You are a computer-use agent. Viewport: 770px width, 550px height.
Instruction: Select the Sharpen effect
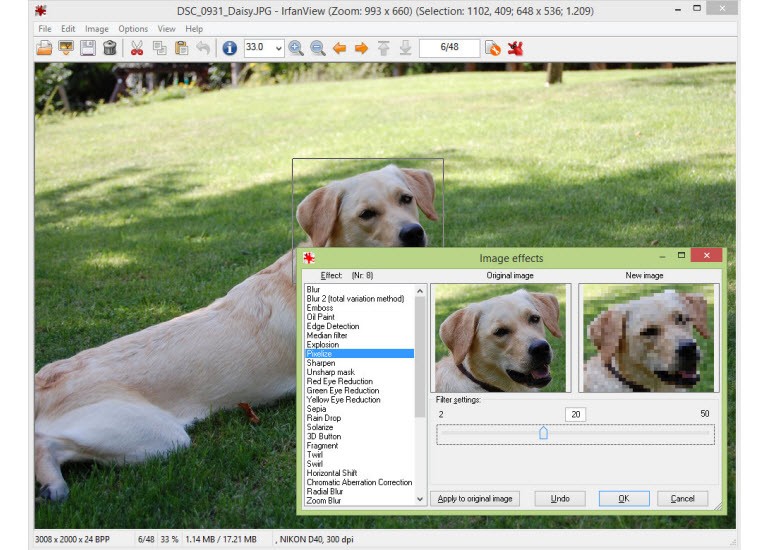click(x=321, y=363)
